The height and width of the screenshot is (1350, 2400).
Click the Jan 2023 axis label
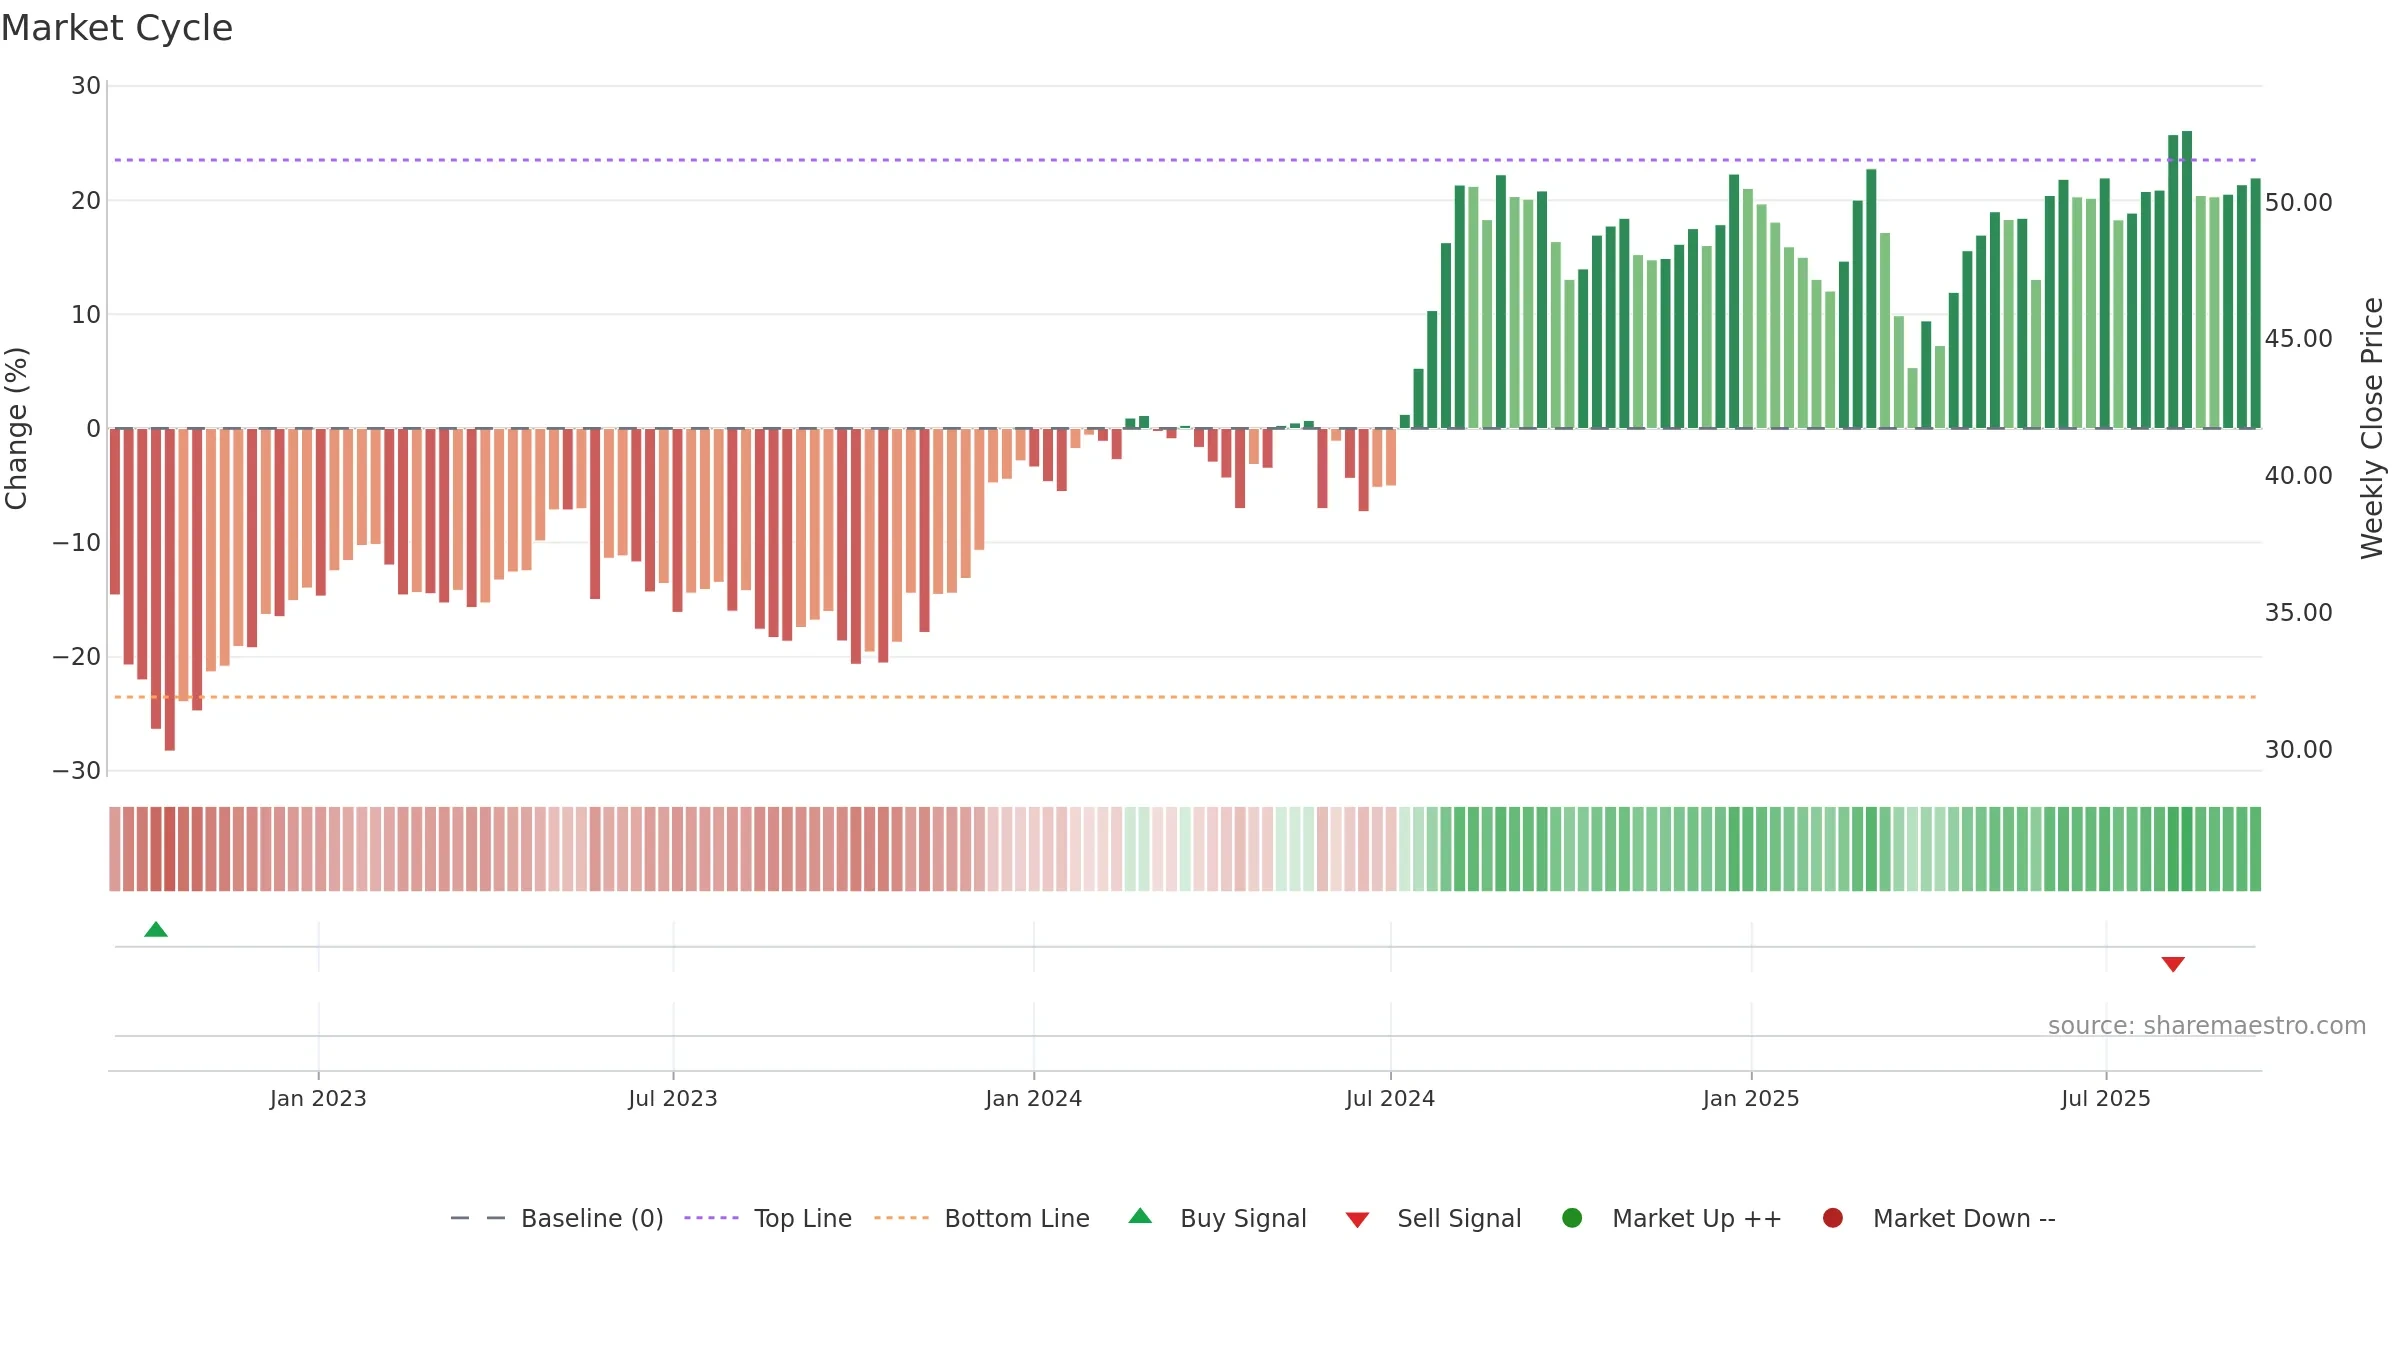pyautogui.click(x=318, y=1099)
